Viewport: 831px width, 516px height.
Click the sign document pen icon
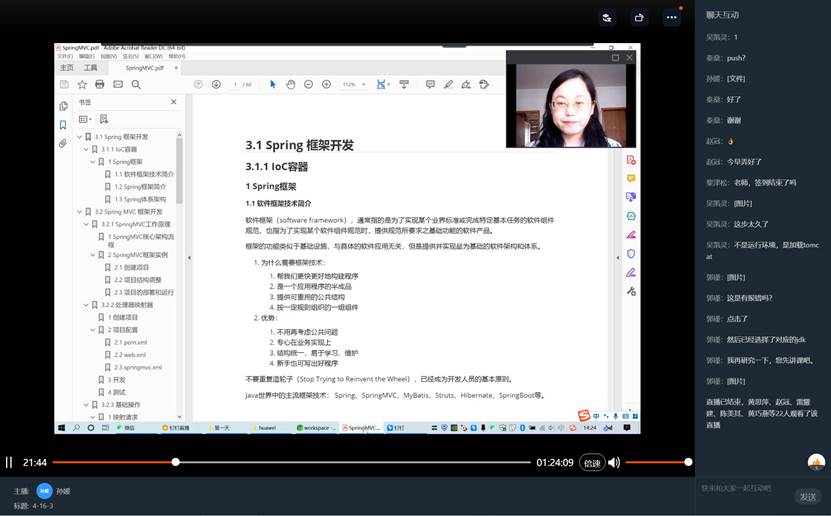[x=466, y=84]
